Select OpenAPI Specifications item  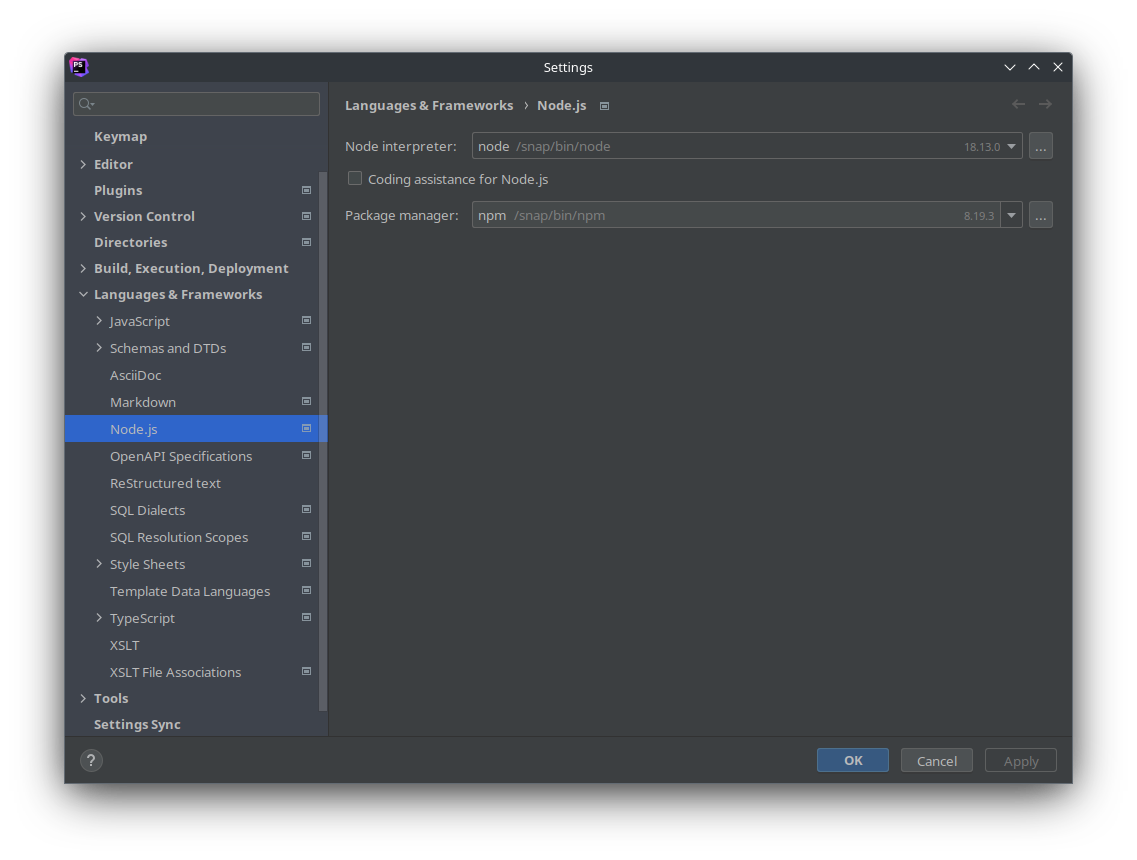coord(181,456)
